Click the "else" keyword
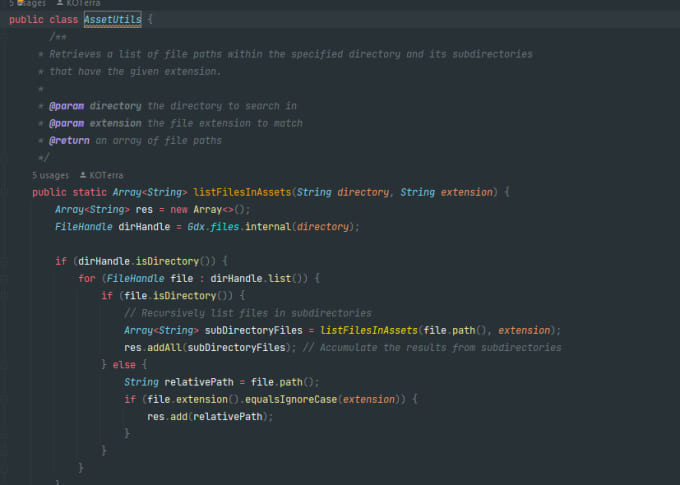680x485 pixels. click(124, 365)
